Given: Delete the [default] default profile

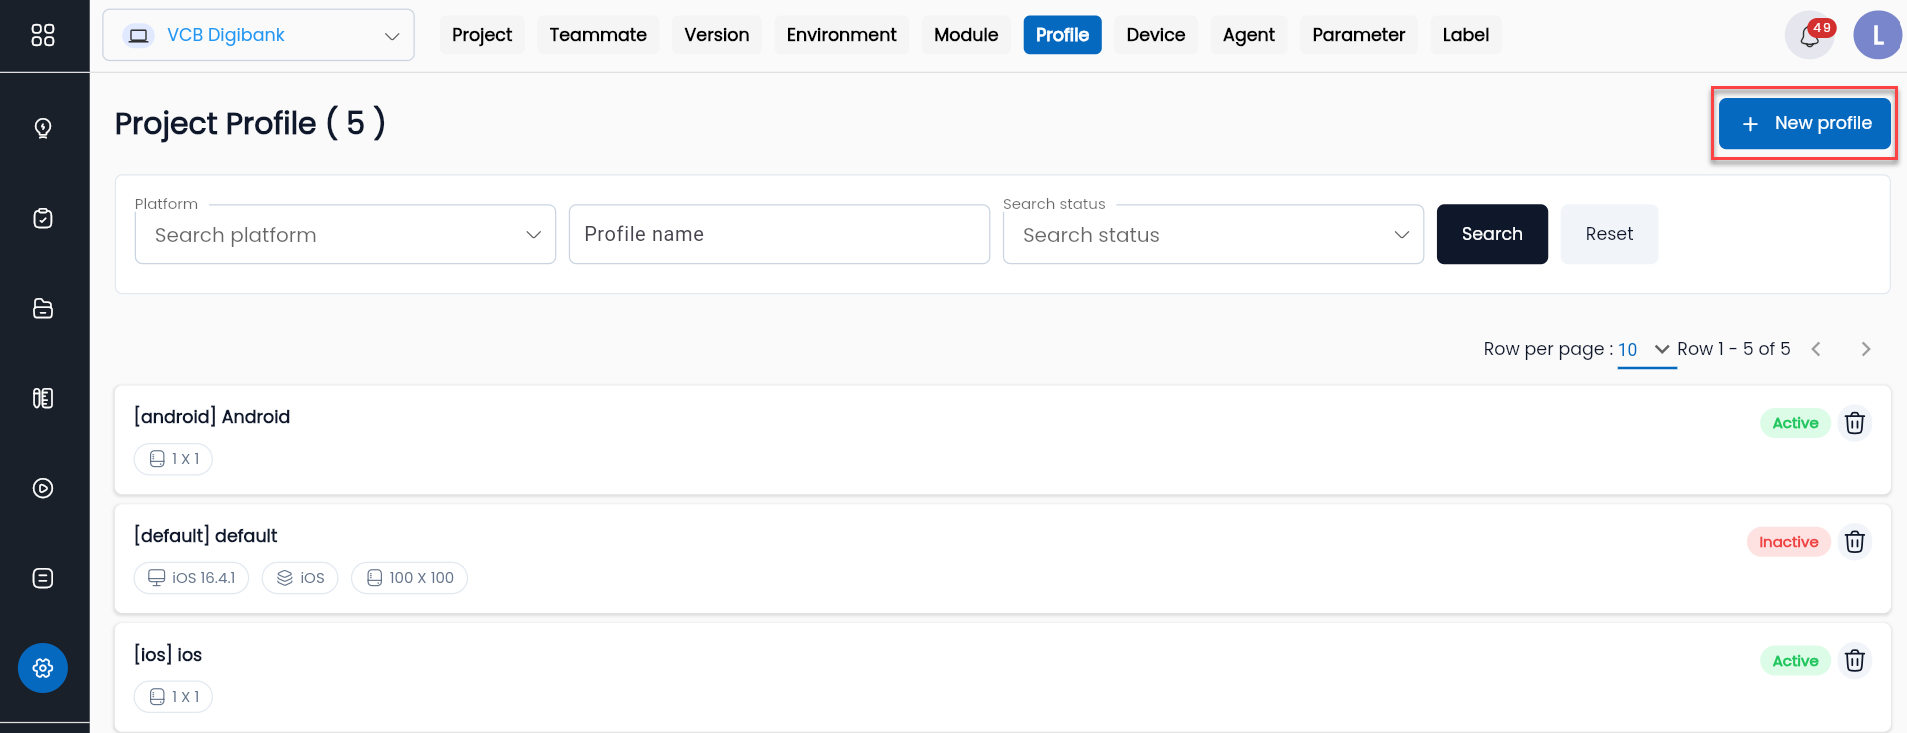Looking at the screenshot, I should (1855, 542).
